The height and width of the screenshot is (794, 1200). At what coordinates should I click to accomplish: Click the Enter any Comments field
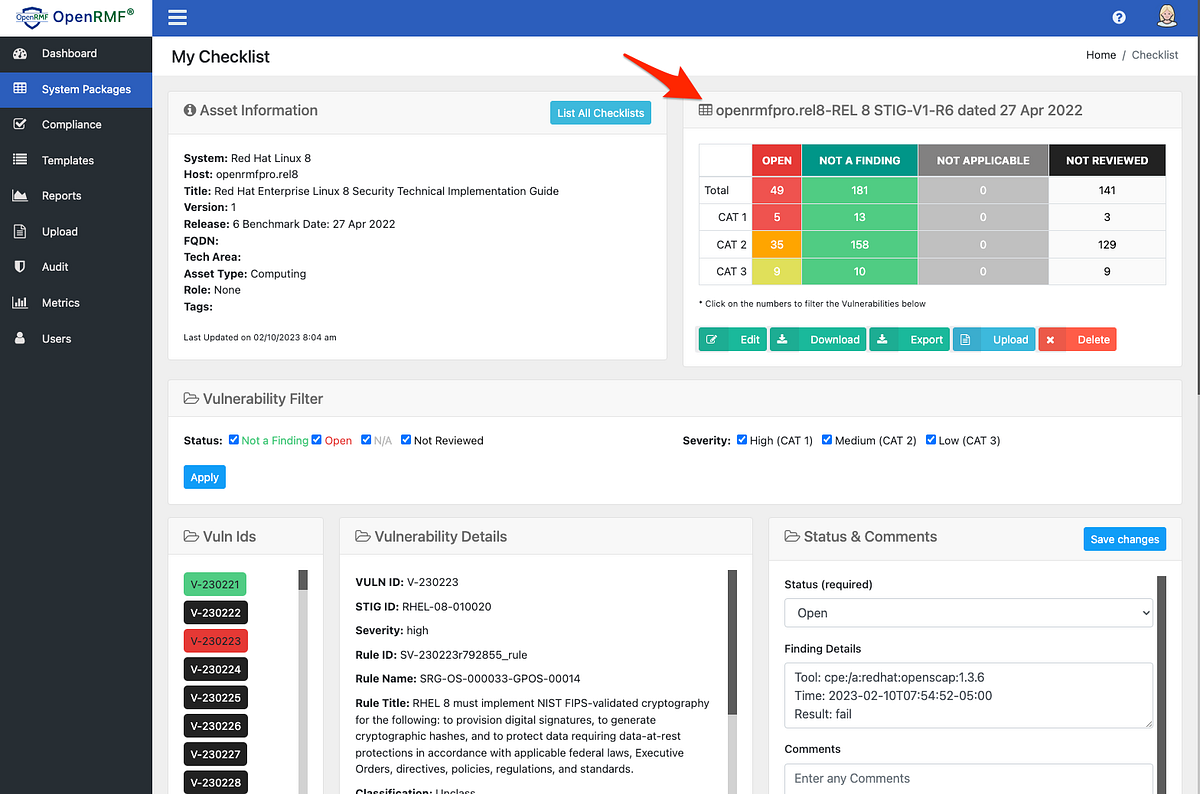coord(967,778)
